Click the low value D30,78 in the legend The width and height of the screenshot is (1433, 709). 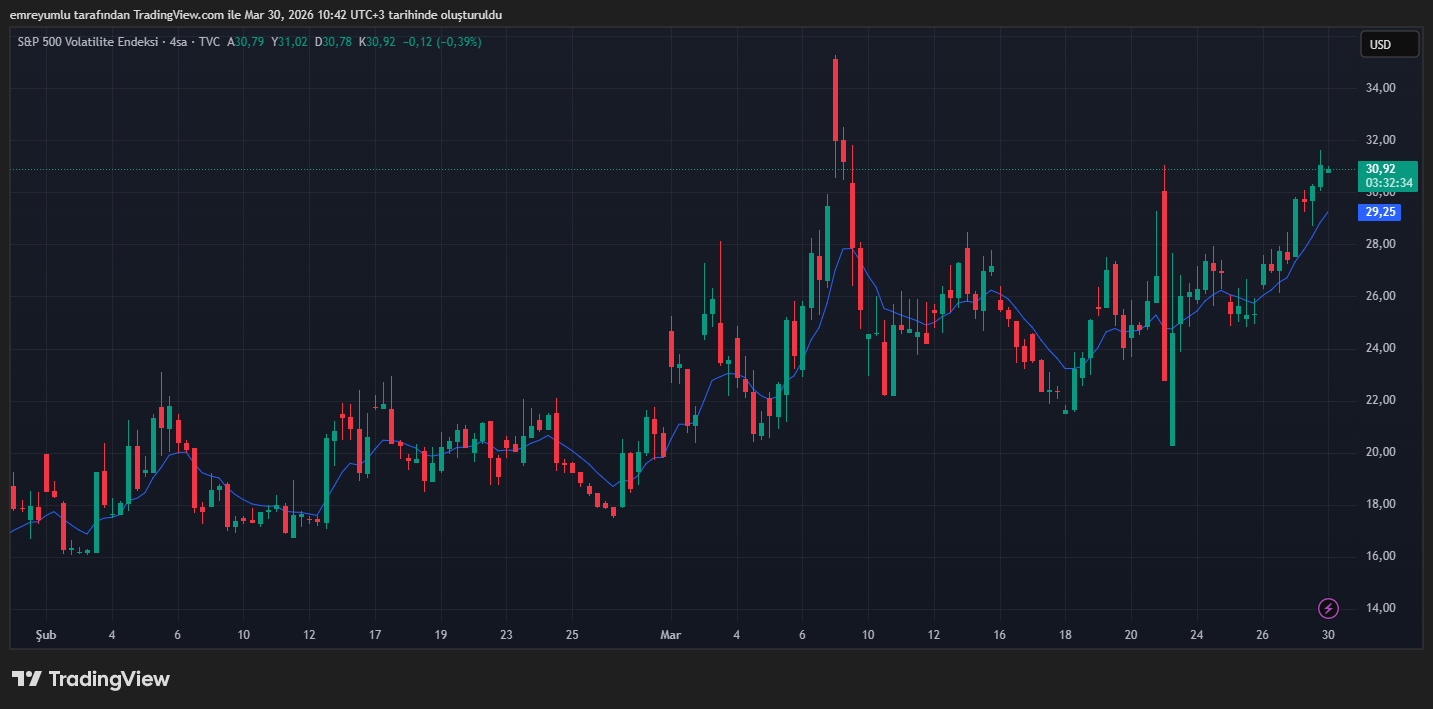tap(335, 42)
